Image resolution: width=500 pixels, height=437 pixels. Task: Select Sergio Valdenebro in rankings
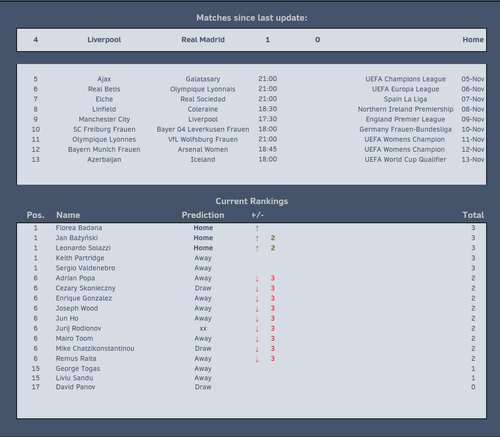tap(85, 268)
